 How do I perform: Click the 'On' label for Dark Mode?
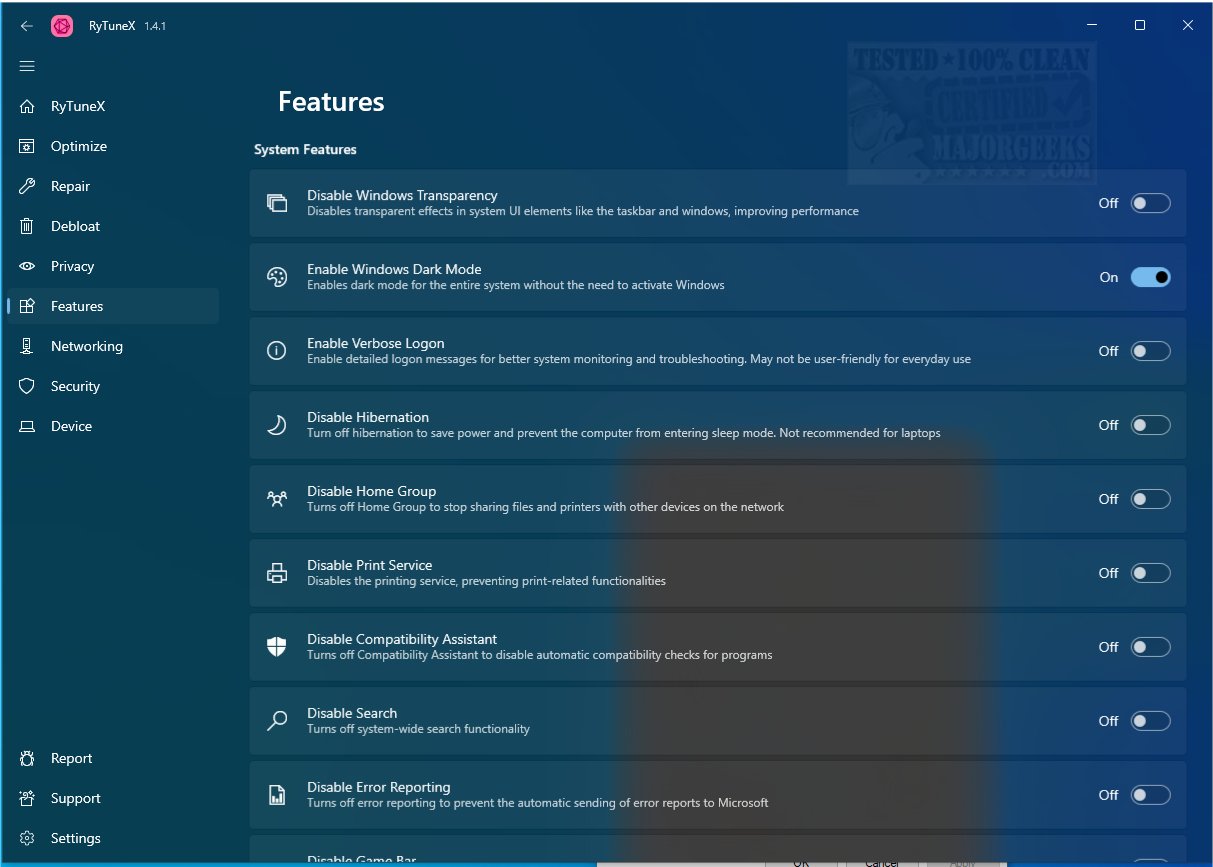click(x=1109, y=277)
